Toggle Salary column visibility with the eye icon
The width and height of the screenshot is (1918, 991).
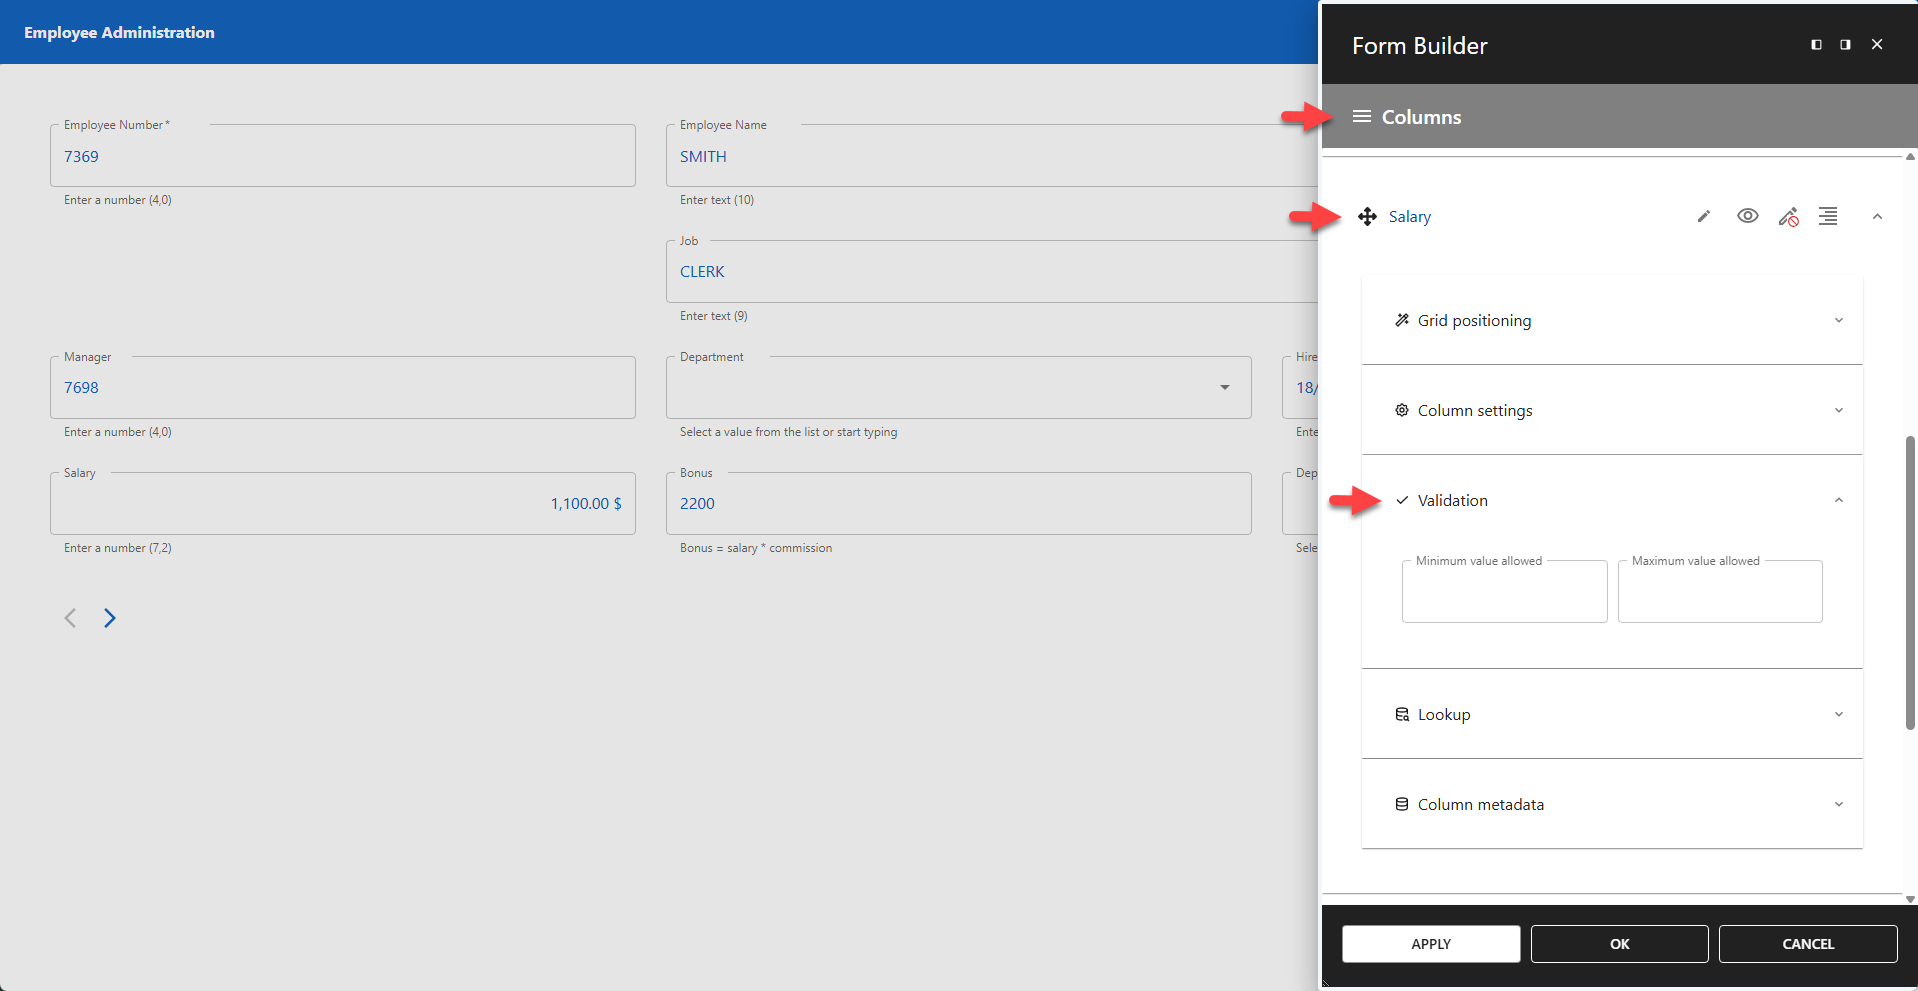(x=1747, y=216)
